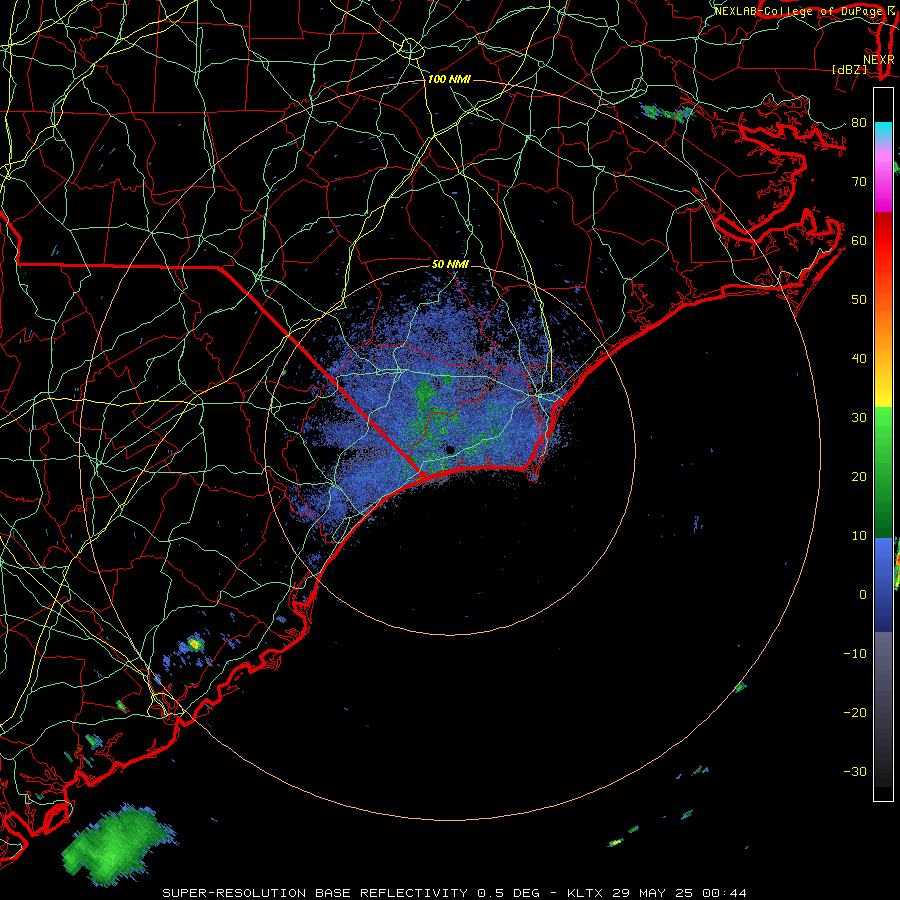
Task: Click the 70 value on the dBZ scale
Action: [859, 181]
